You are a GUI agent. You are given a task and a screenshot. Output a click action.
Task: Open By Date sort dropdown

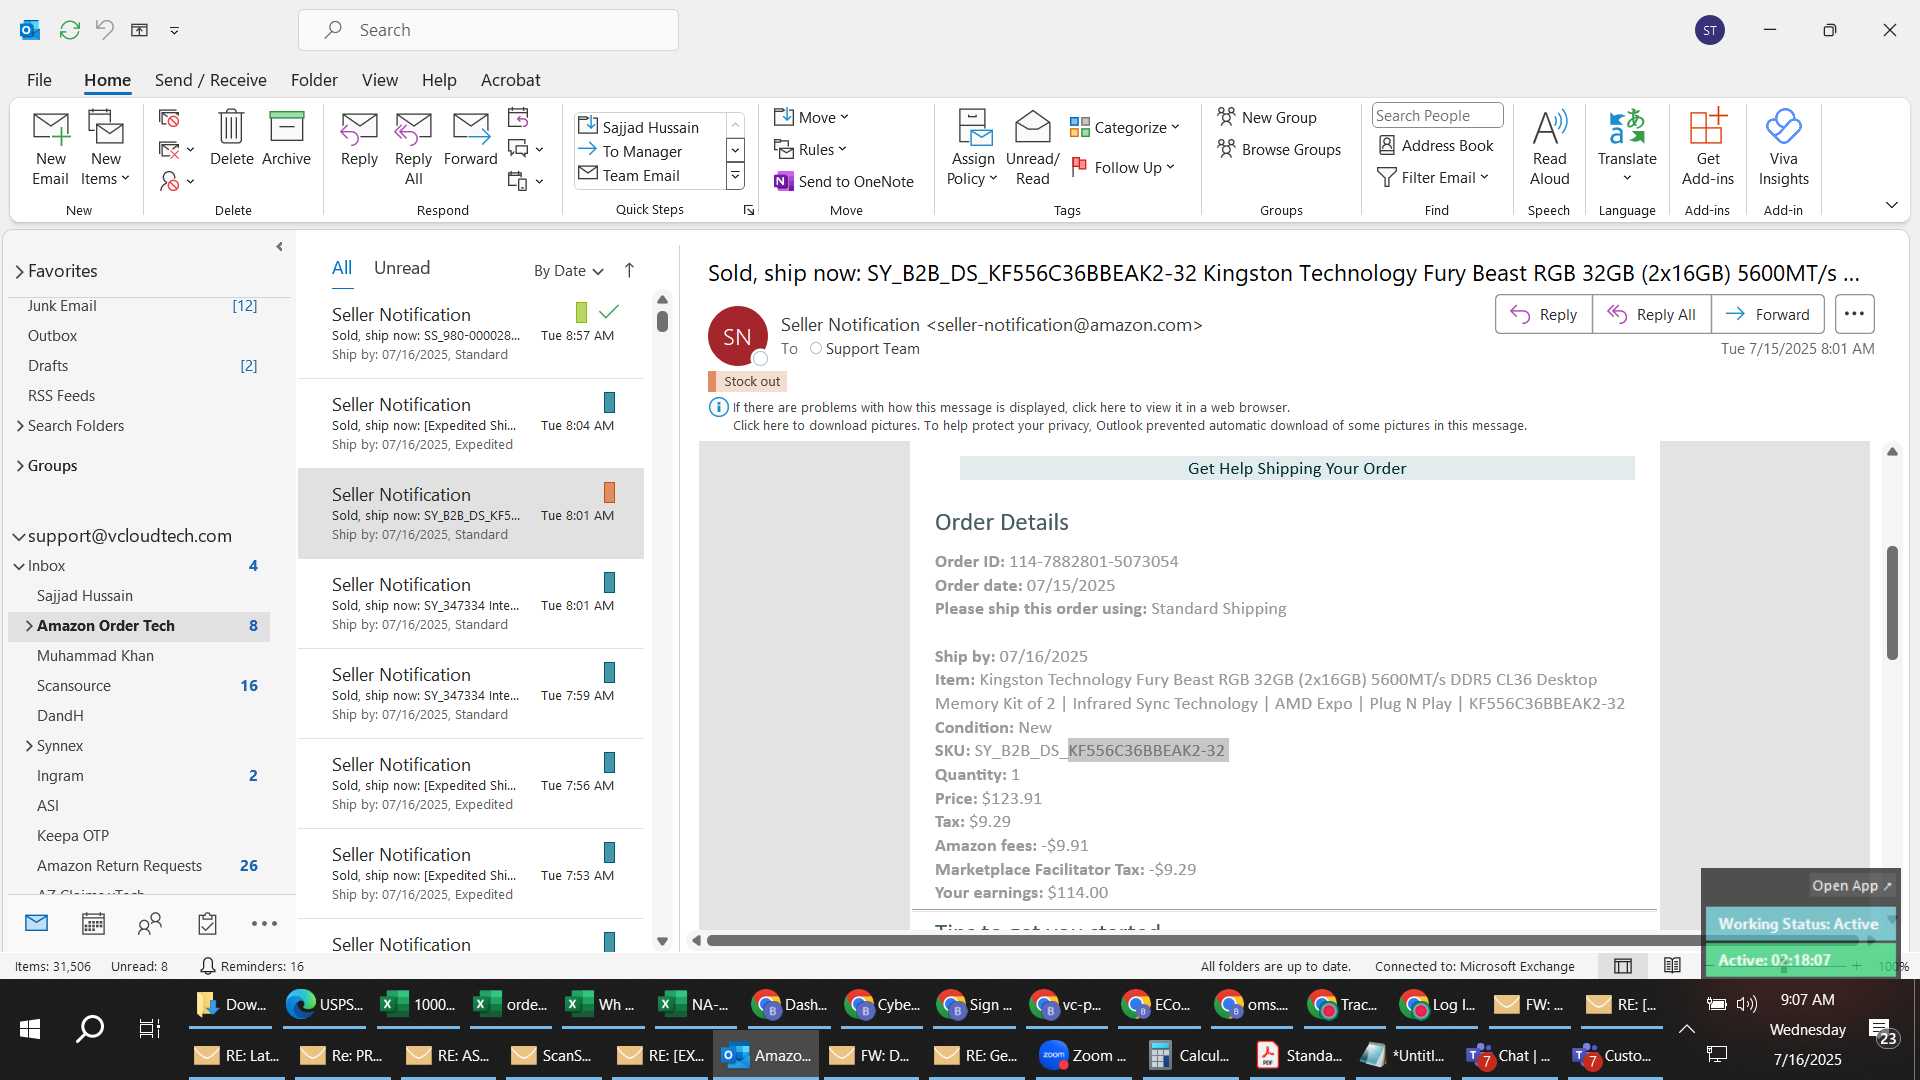coord(568,270)
